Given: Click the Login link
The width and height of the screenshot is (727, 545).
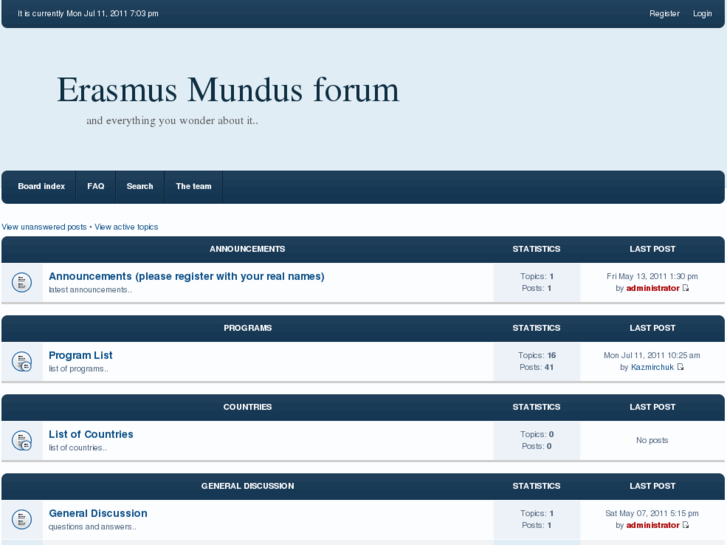Looking at the screenshot, I should coord(702,13).
